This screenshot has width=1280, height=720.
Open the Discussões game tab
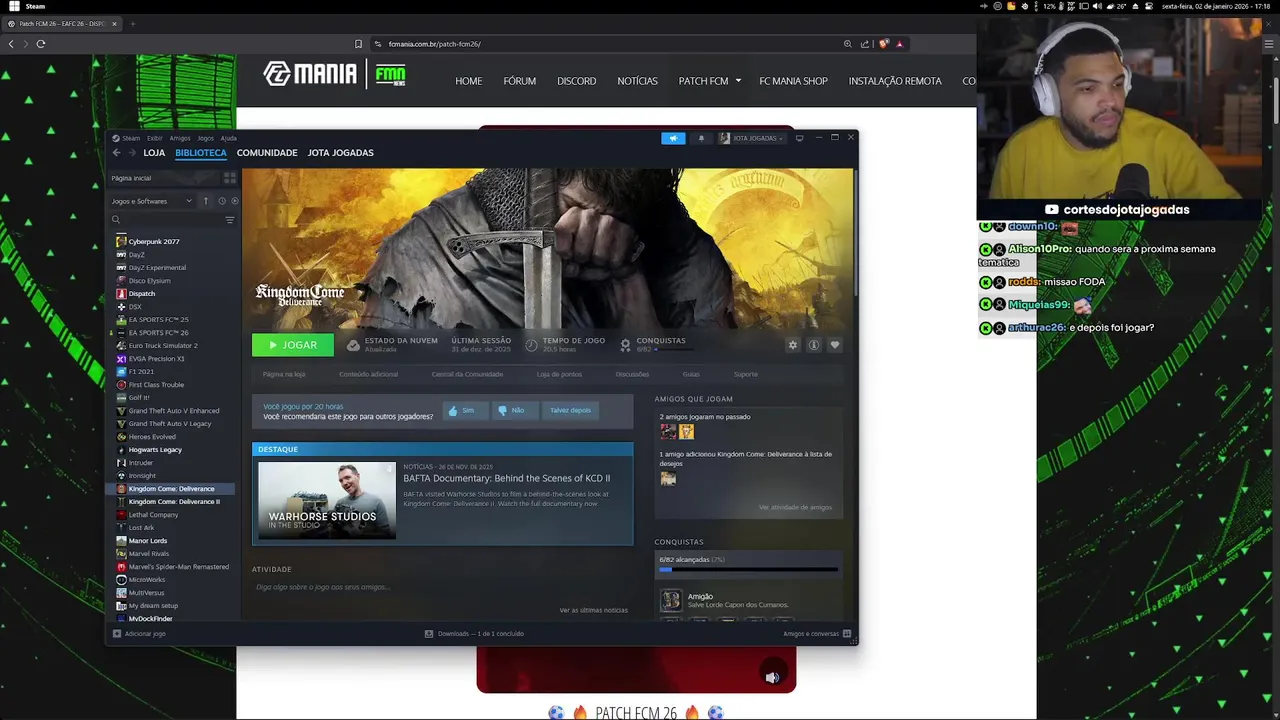[x=632, y=374]
